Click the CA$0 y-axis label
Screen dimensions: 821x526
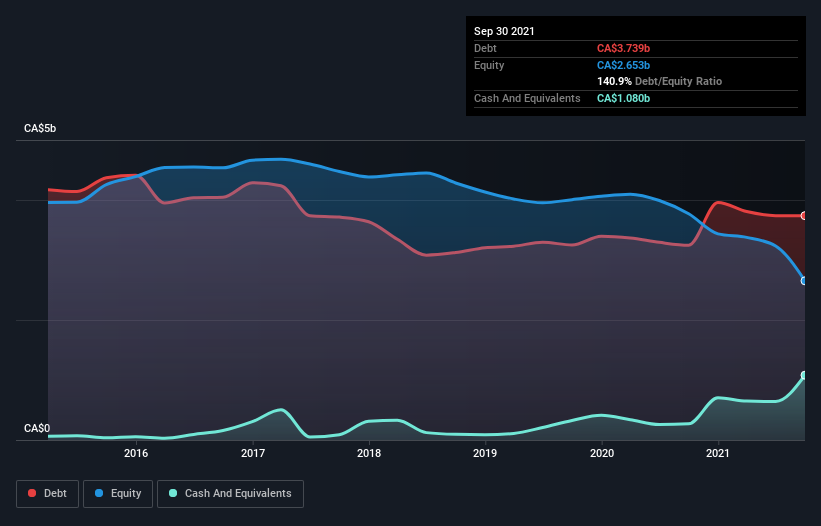pos(37,428)
